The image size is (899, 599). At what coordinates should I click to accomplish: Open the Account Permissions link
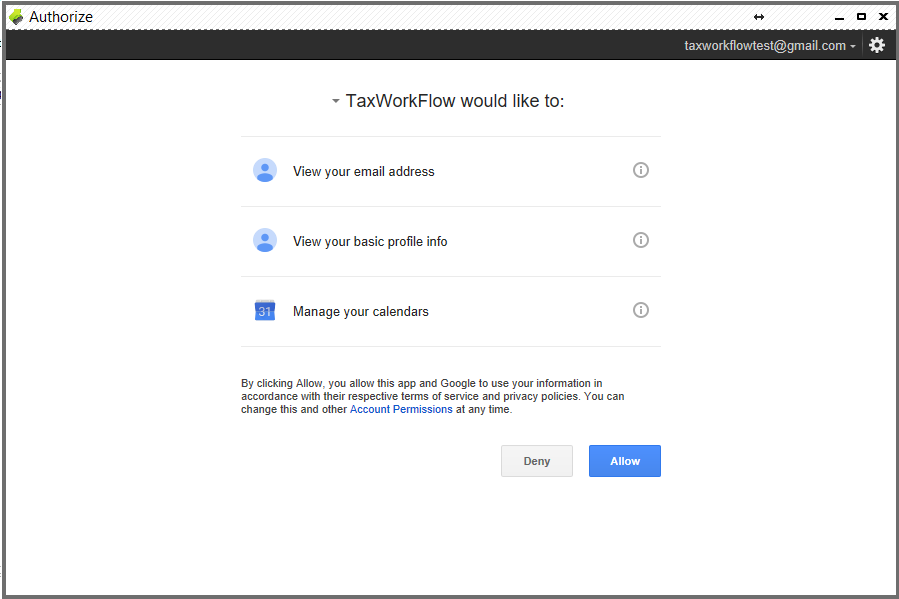[x=401, y=409]
